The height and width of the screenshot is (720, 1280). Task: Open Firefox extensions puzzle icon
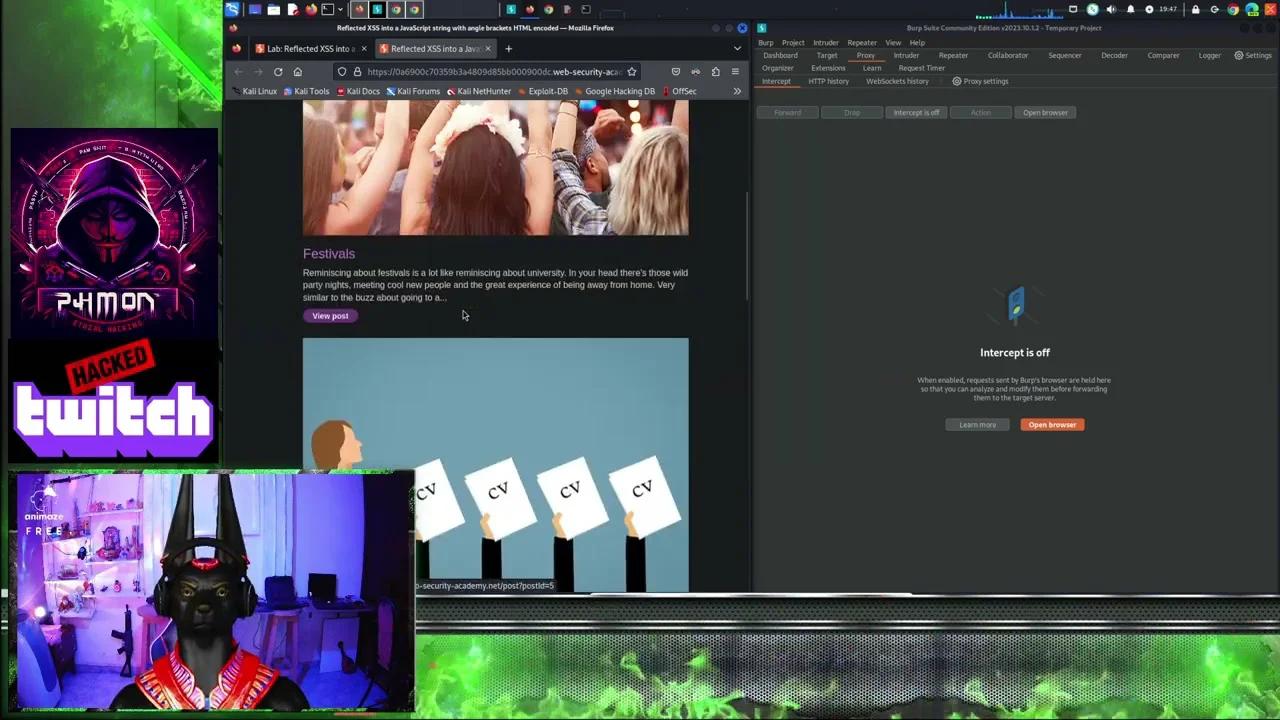[715, 72]
